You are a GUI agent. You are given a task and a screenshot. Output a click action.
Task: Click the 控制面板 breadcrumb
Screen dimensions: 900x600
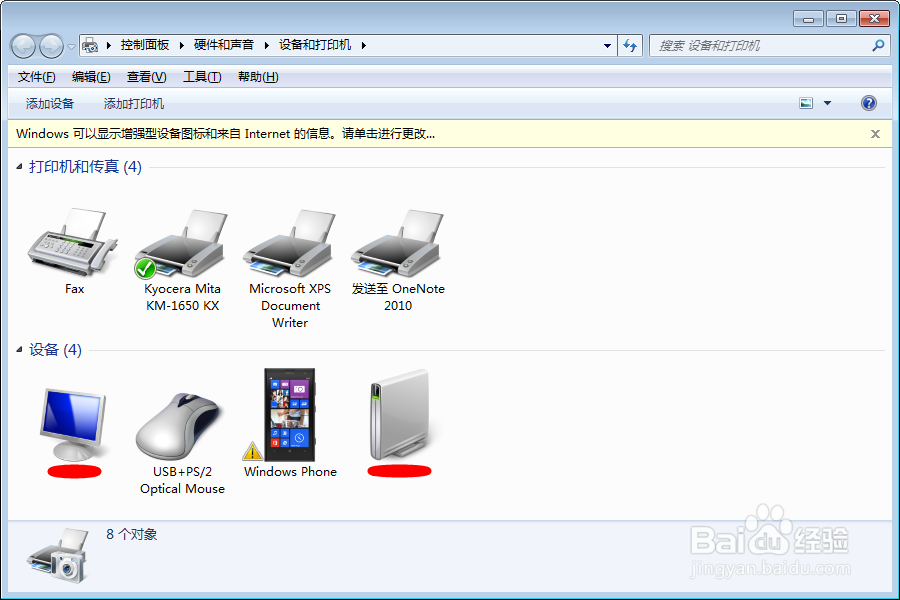point(145,45)
